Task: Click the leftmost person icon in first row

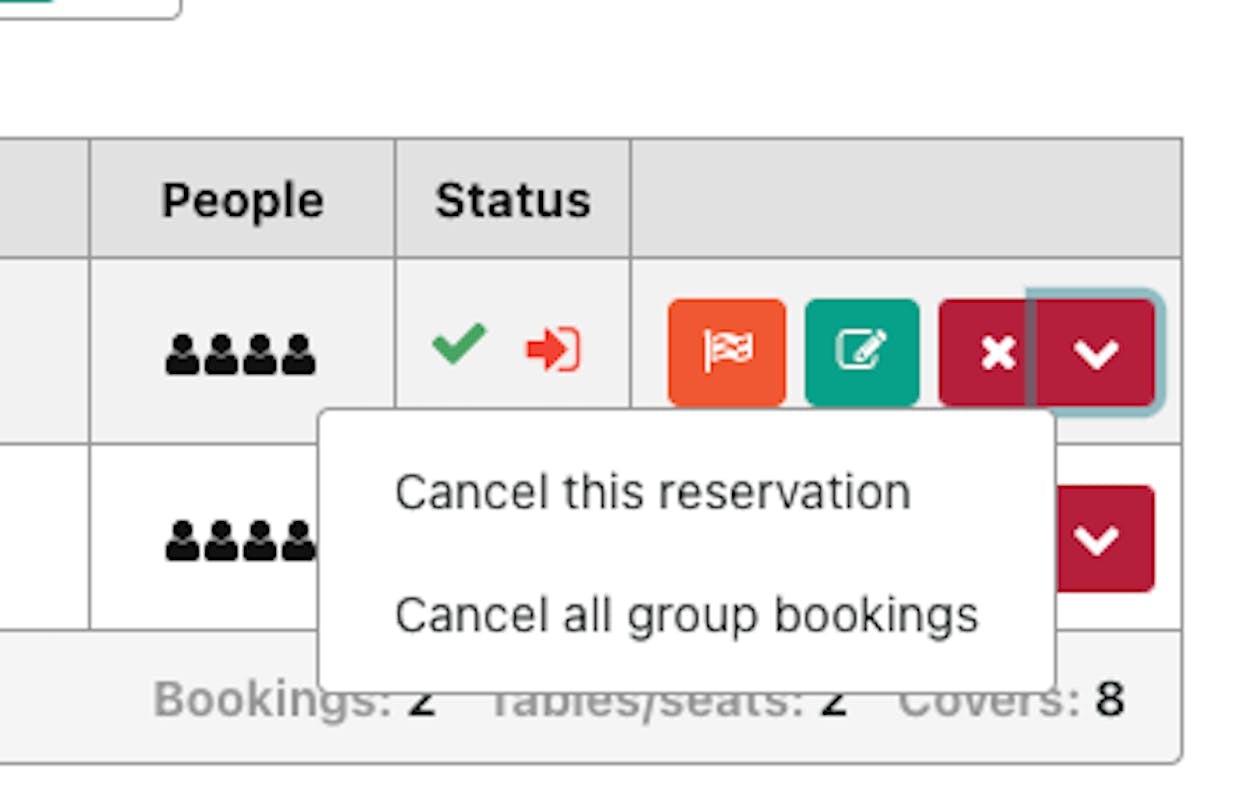Action: click(x=182, y=355)
